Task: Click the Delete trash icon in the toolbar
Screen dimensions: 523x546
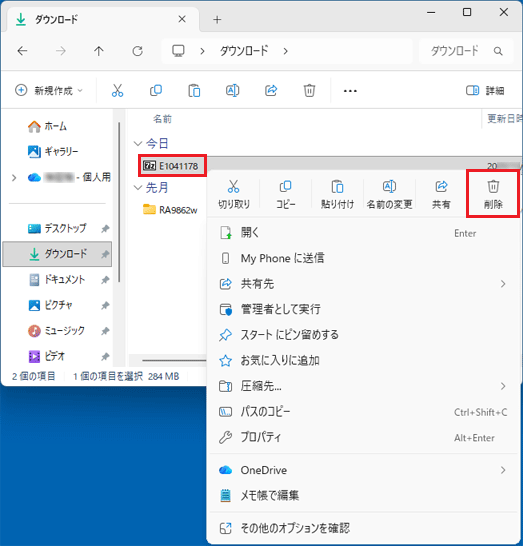Action: click(309, 91)
